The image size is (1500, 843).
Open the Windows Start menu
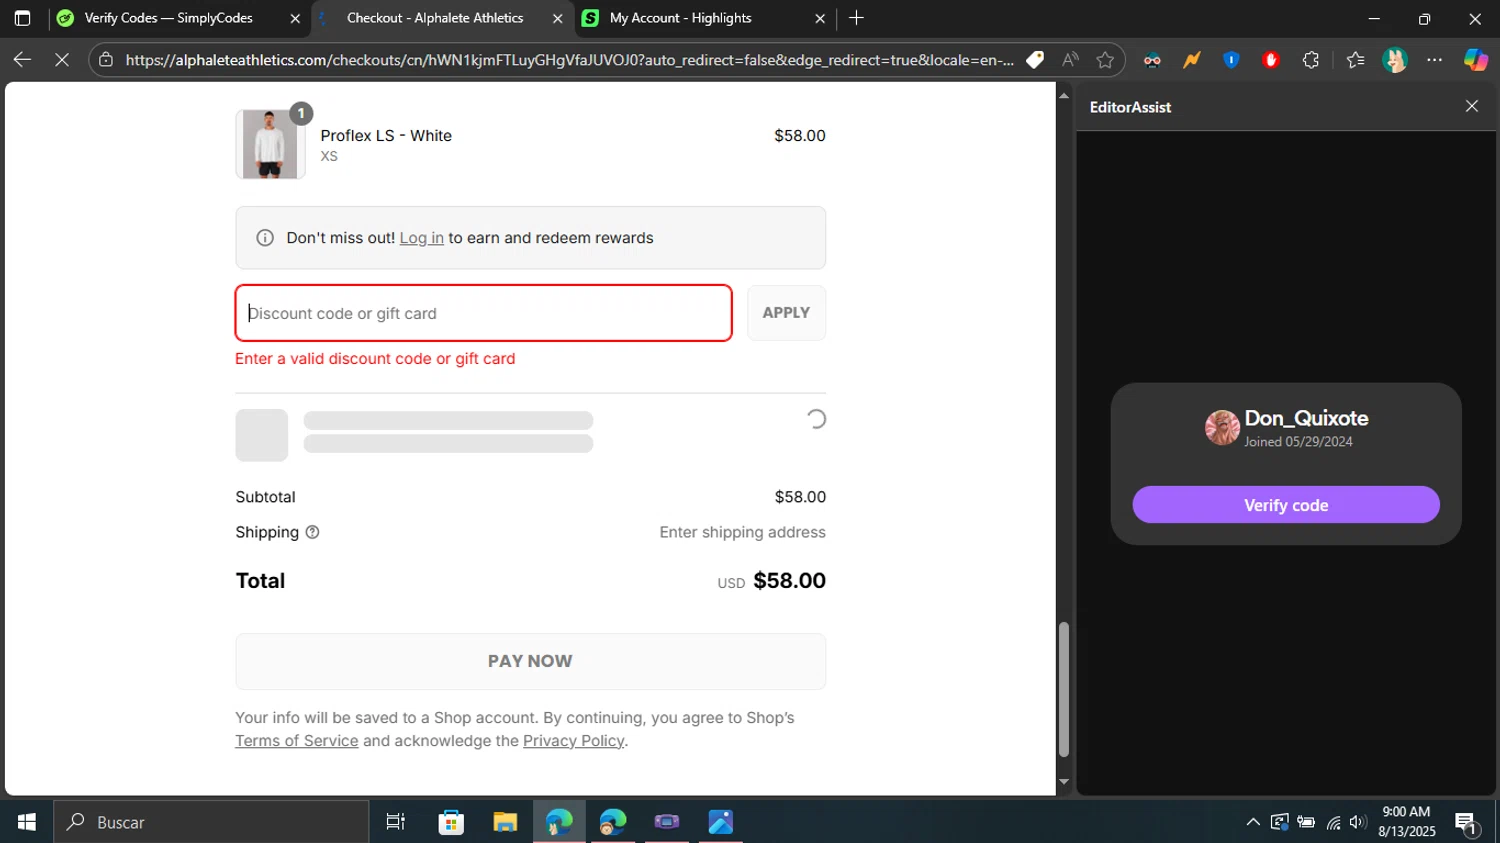(x=27, y=822)
